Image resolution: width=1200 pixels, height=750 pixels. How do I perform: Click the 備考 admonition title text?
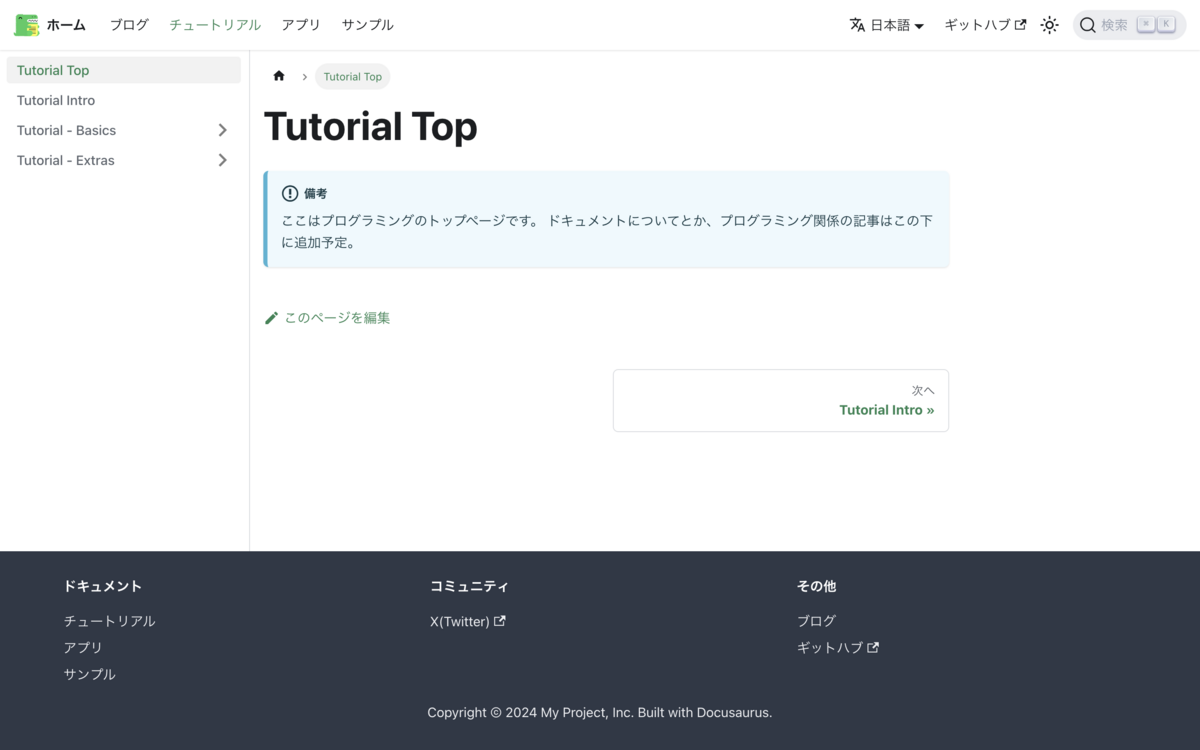pyautogui.click(x=315, y=193)
